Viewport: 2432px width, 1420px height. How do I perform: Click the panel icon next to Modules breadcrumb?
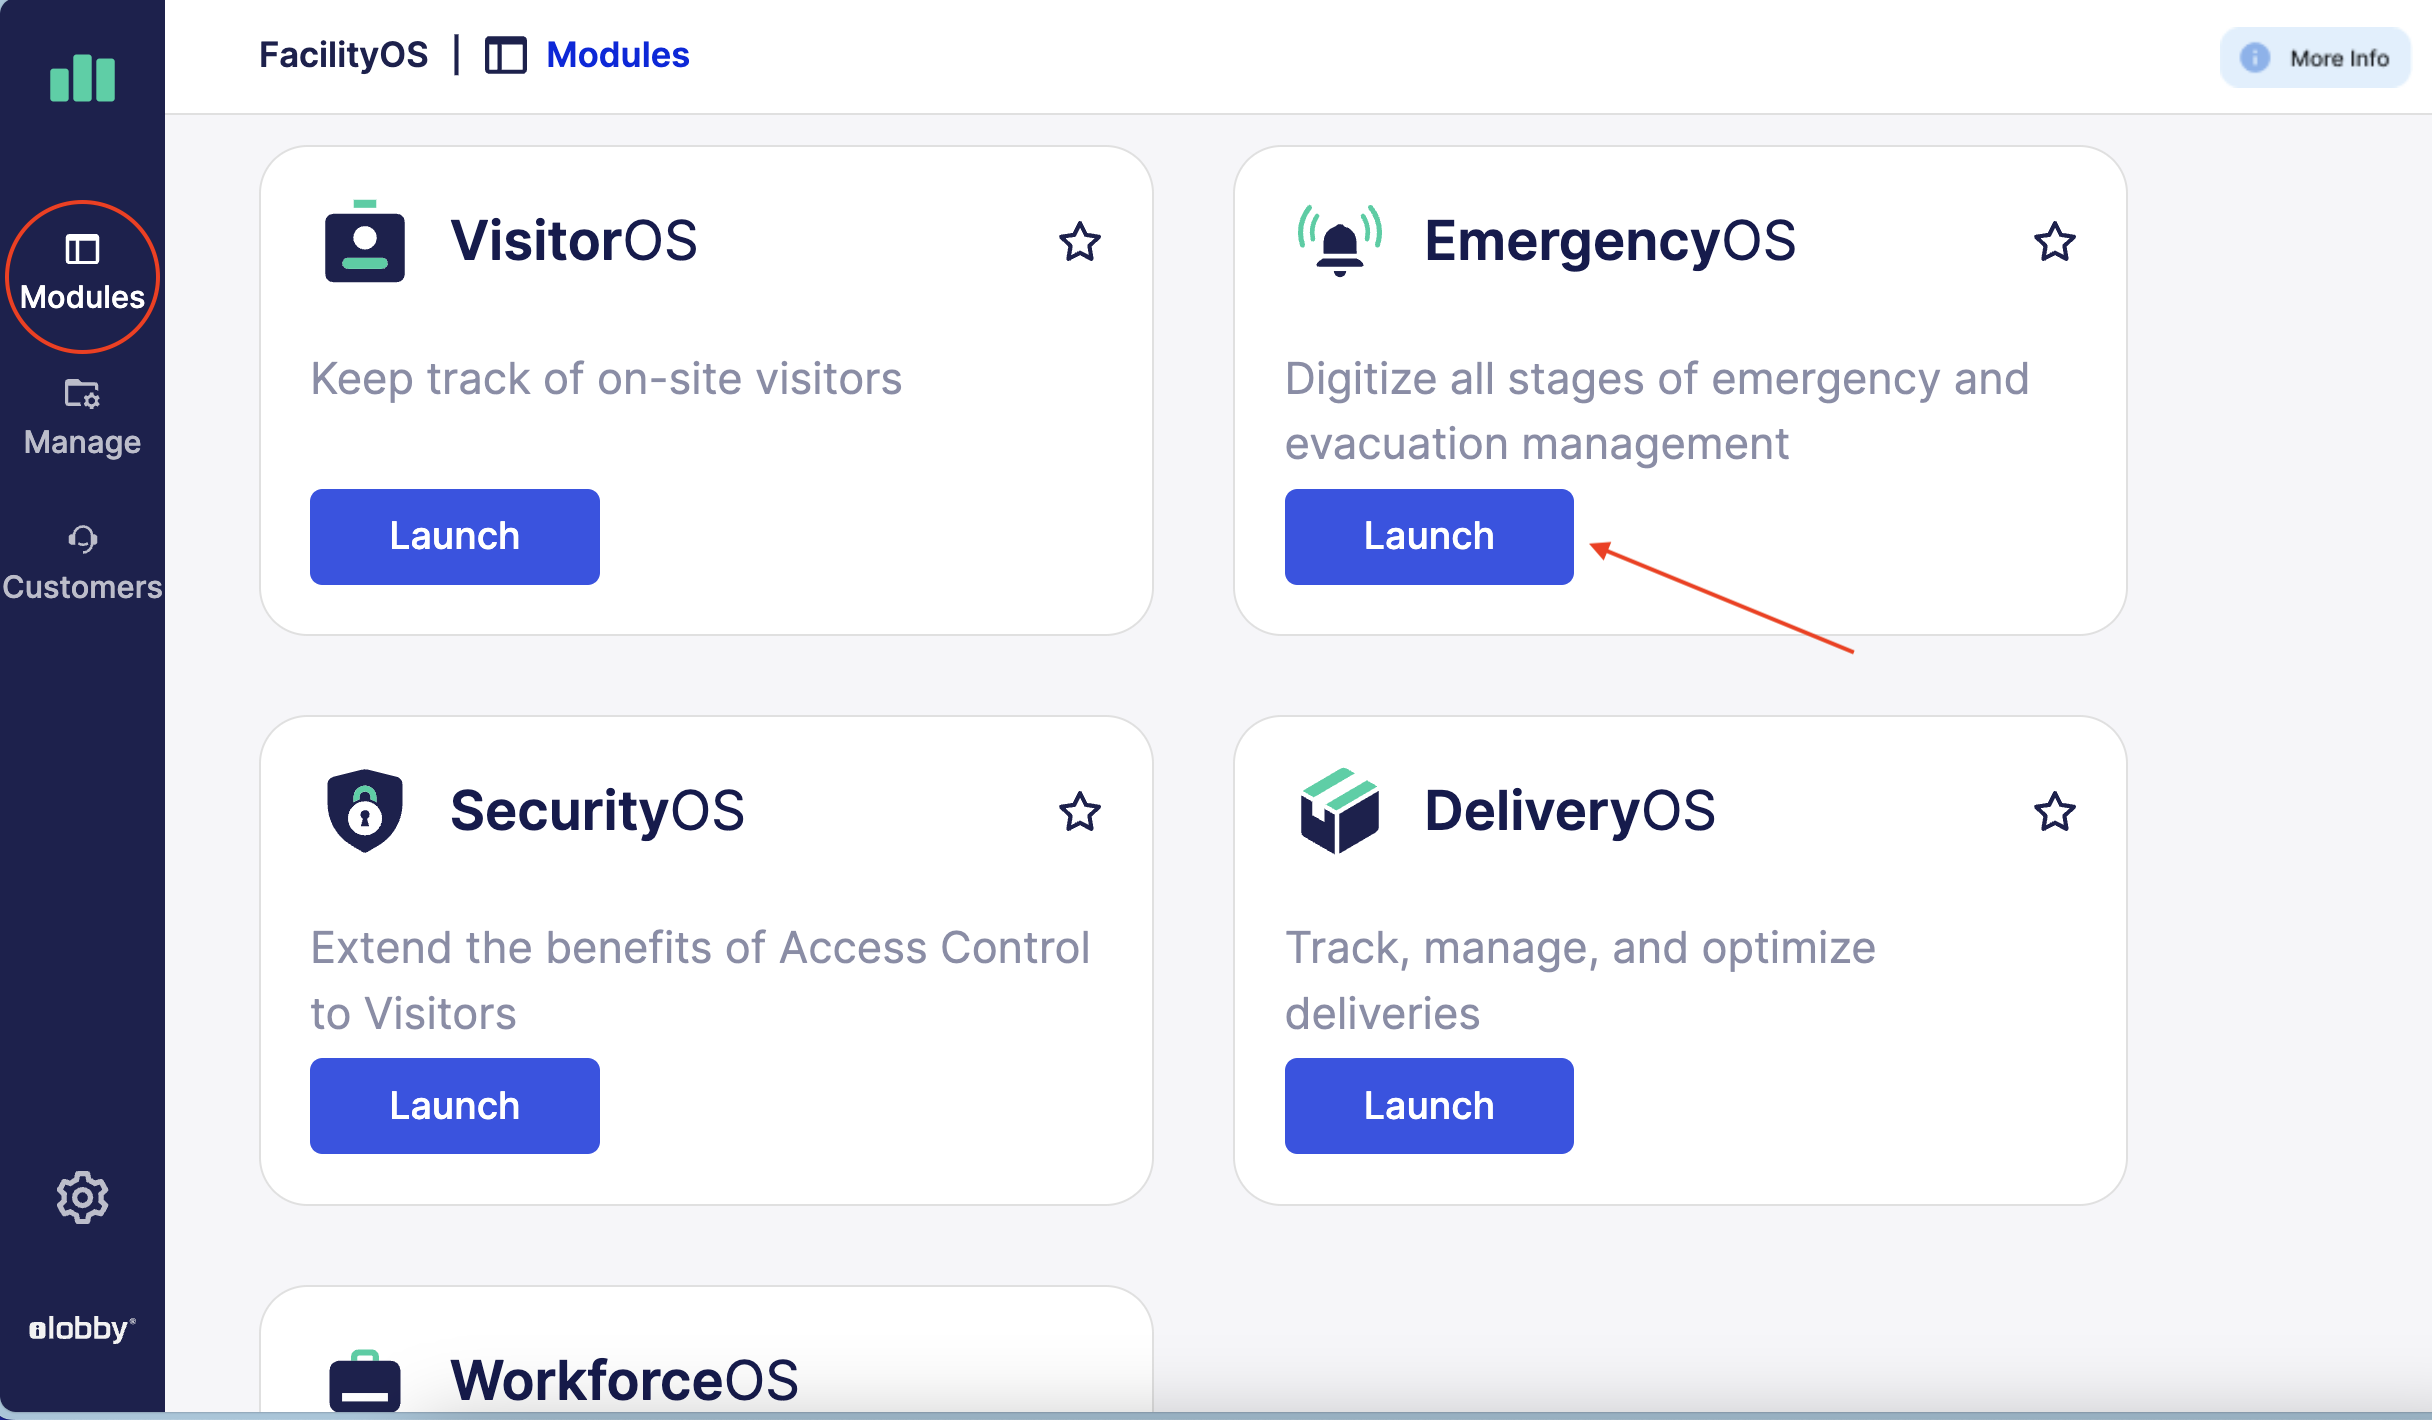(506, 55)
